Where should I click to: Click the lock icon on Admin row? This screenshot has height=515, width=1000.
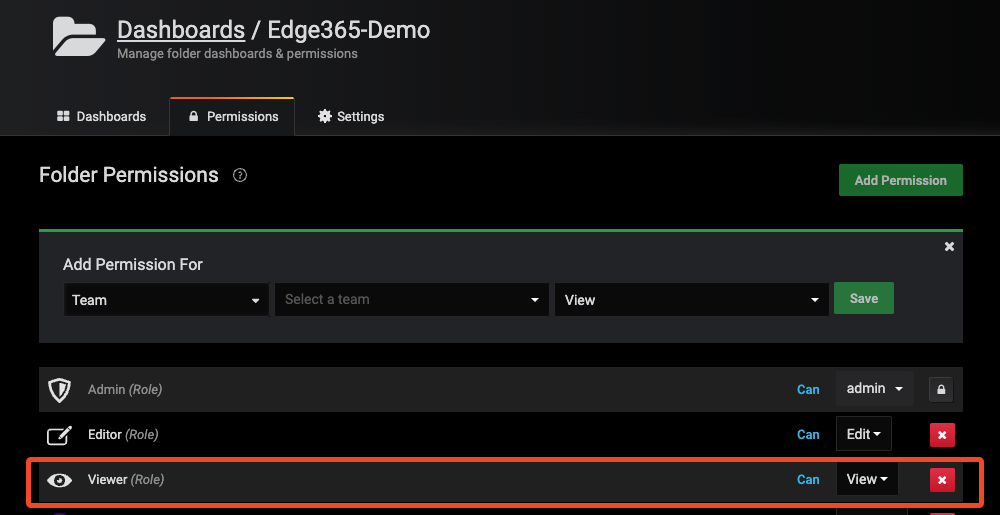coord(940,389)
